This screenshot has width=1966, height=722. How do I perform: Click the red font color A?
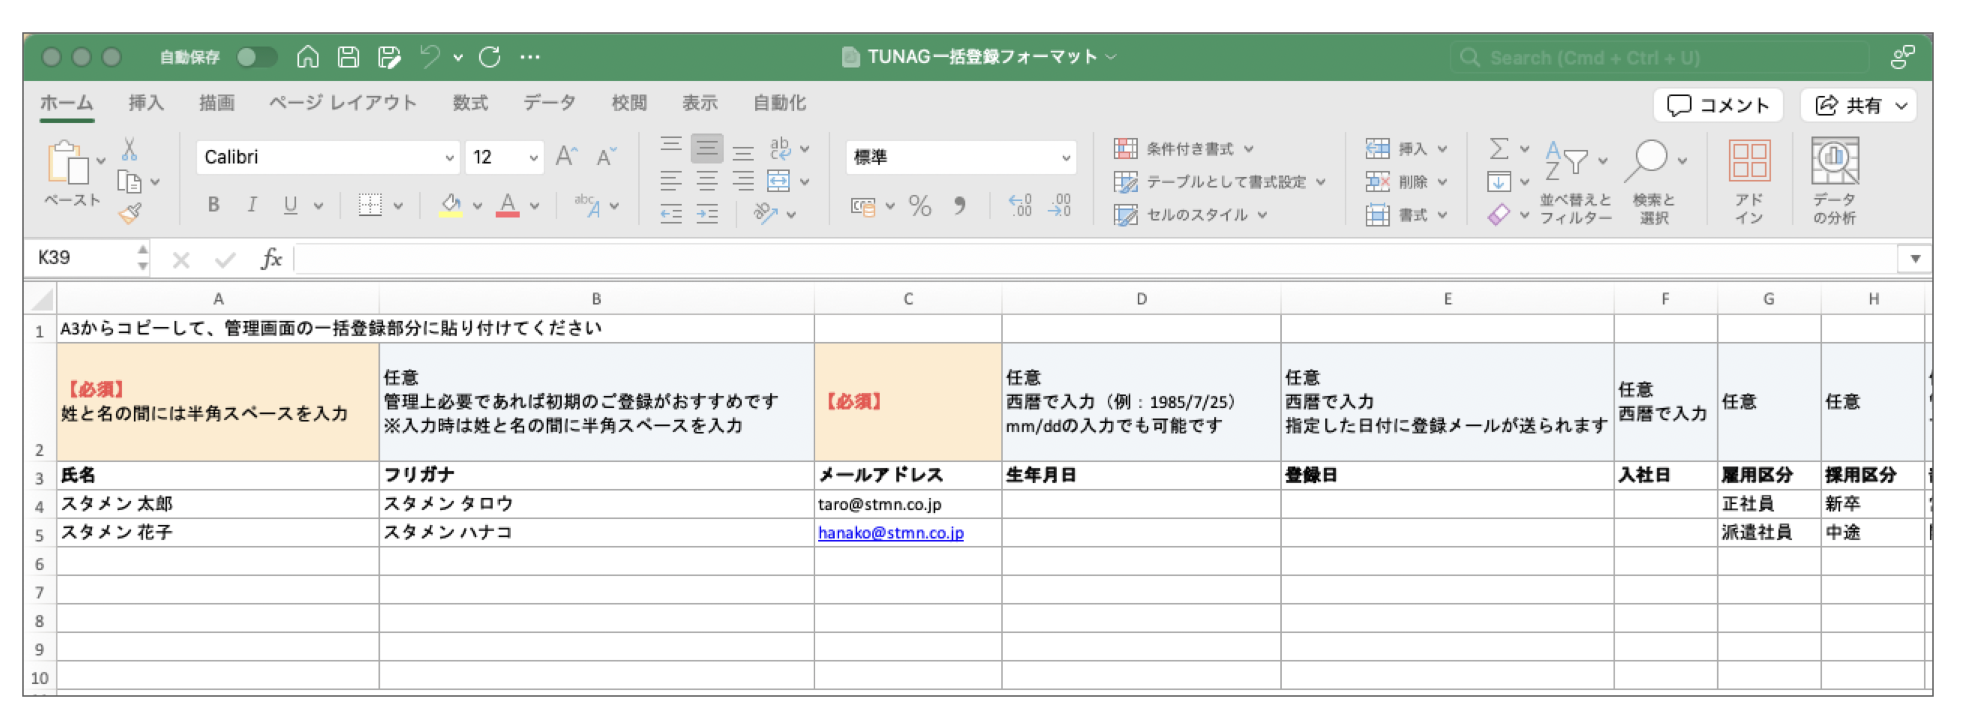[508, 205]
